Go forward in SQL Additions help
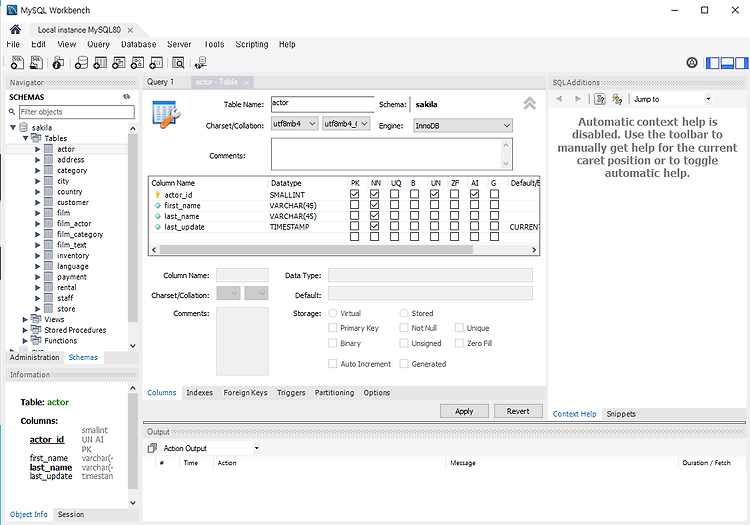The height and width of the screenshot is (525, 750). coord(578,99)
